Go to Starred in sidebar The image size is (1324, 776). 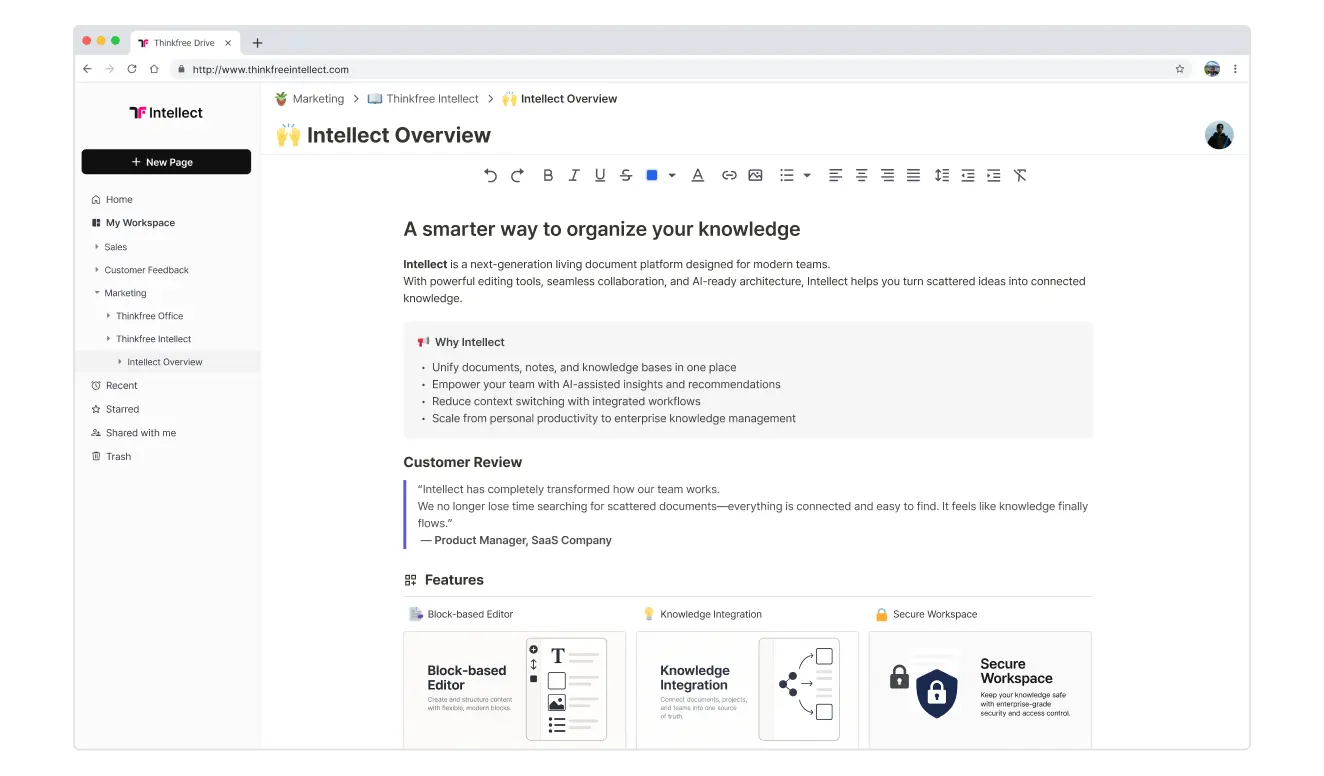click(122, 409)
